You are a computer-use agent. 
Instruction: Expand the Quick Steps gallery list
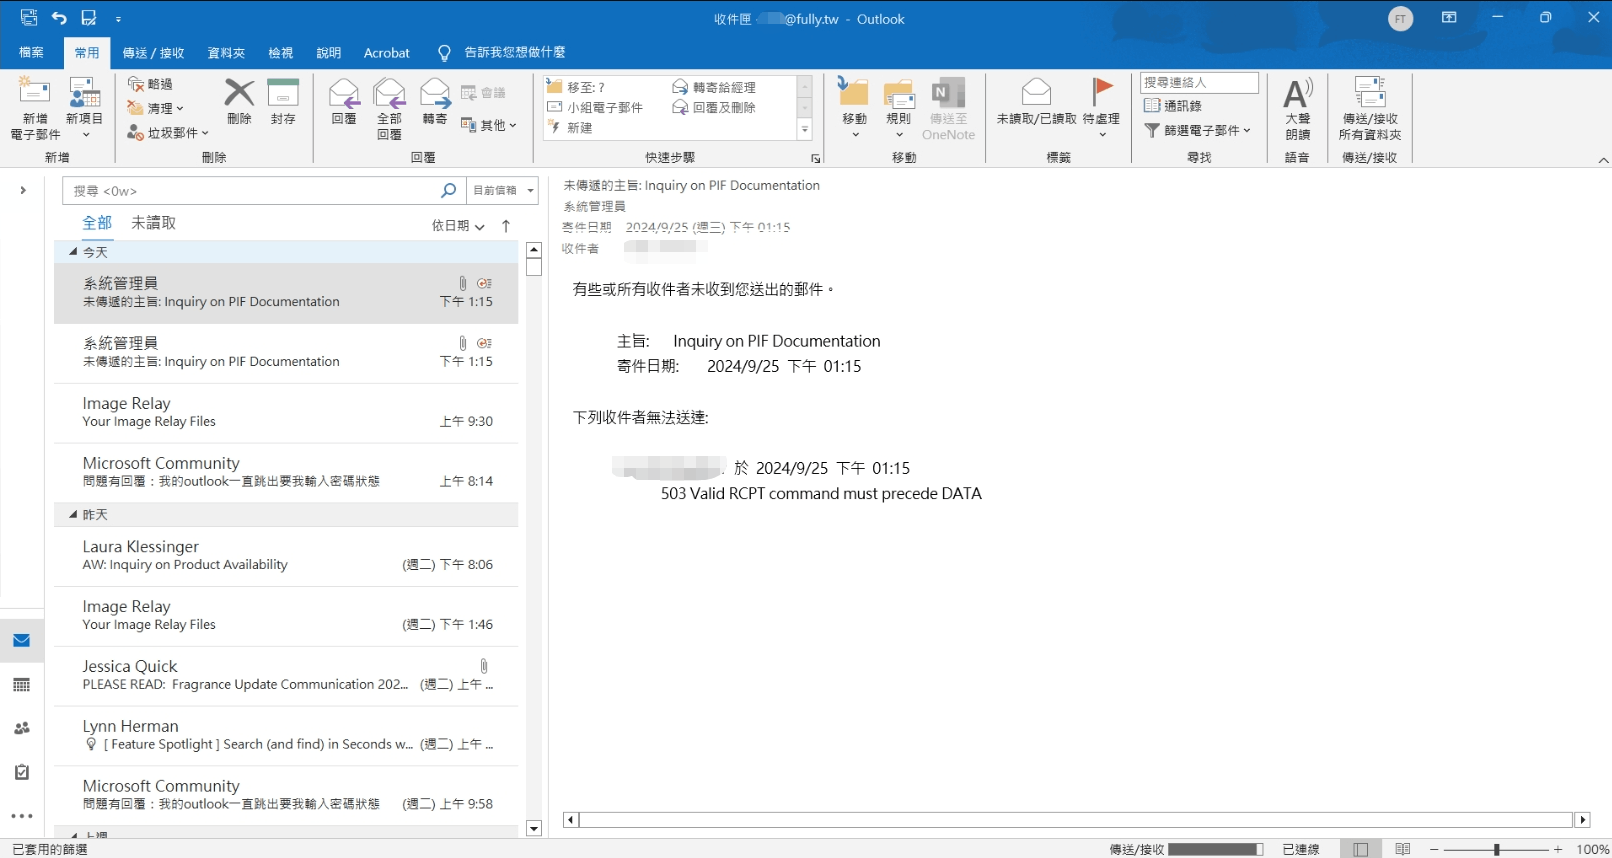pyautogui.click(x=804, y=129)
